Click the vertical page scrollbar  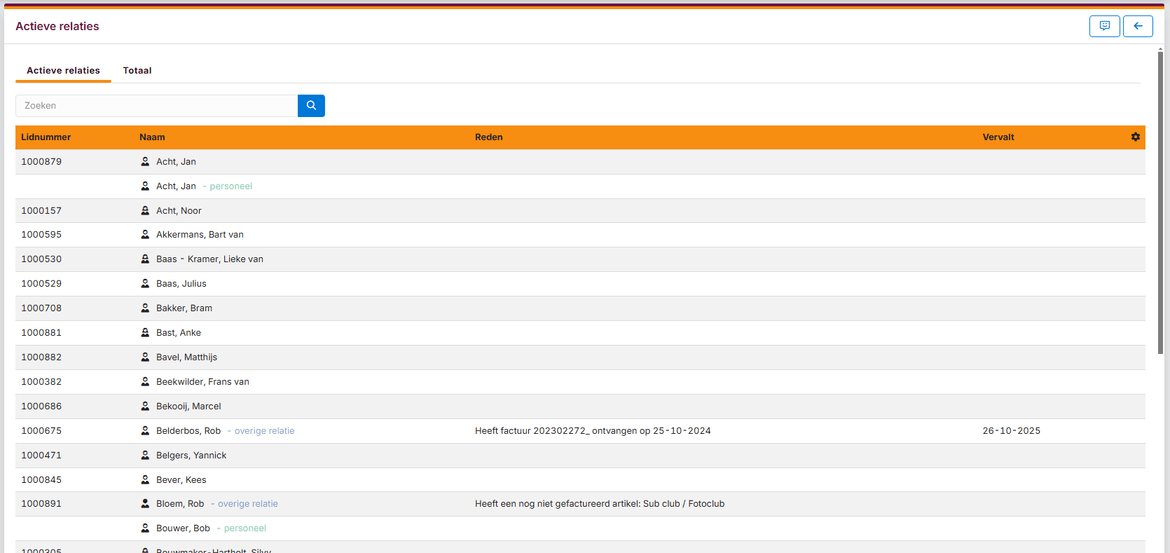tap(1160, 200)
